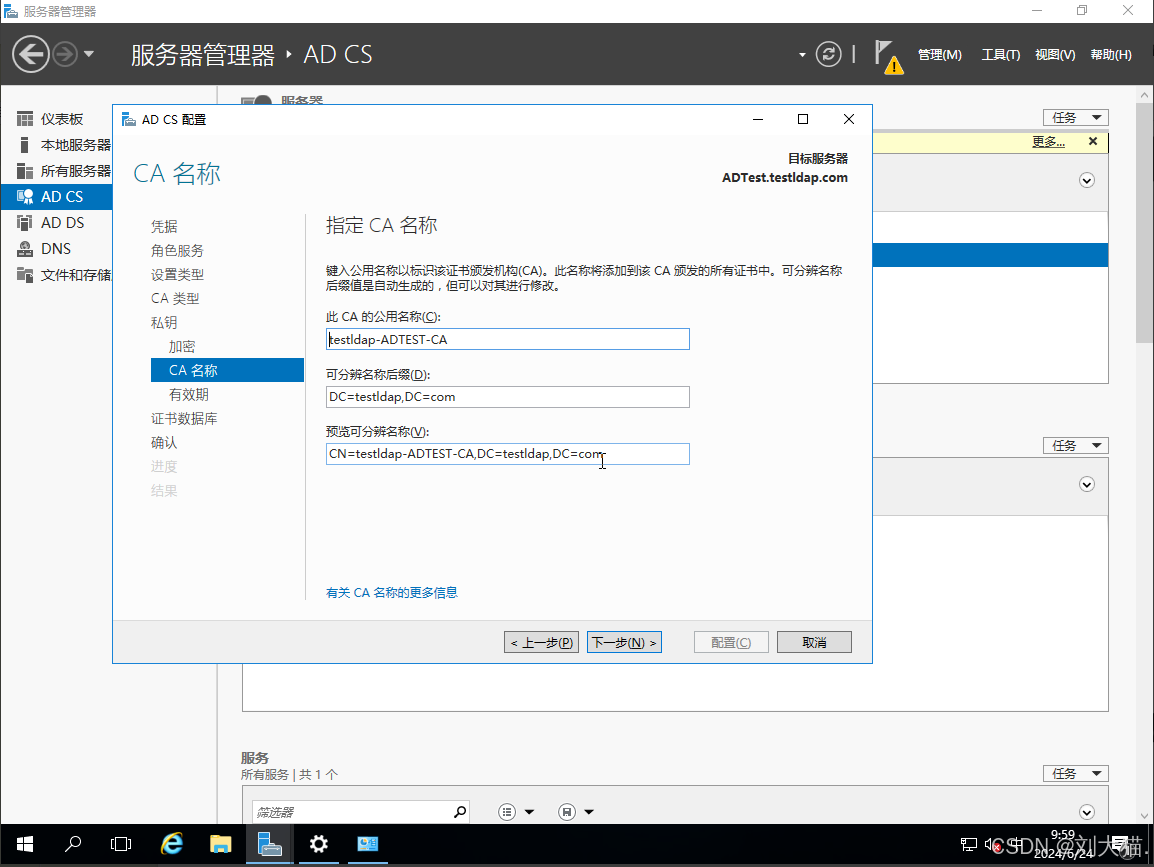Open the top 任务 dropdown

tap(1075, 118)
